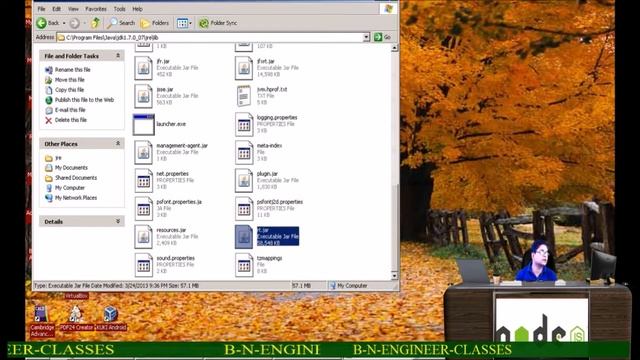Click the KUKI Android desktop icon
This screenshot has width=640, height=360.
point(111,318)
